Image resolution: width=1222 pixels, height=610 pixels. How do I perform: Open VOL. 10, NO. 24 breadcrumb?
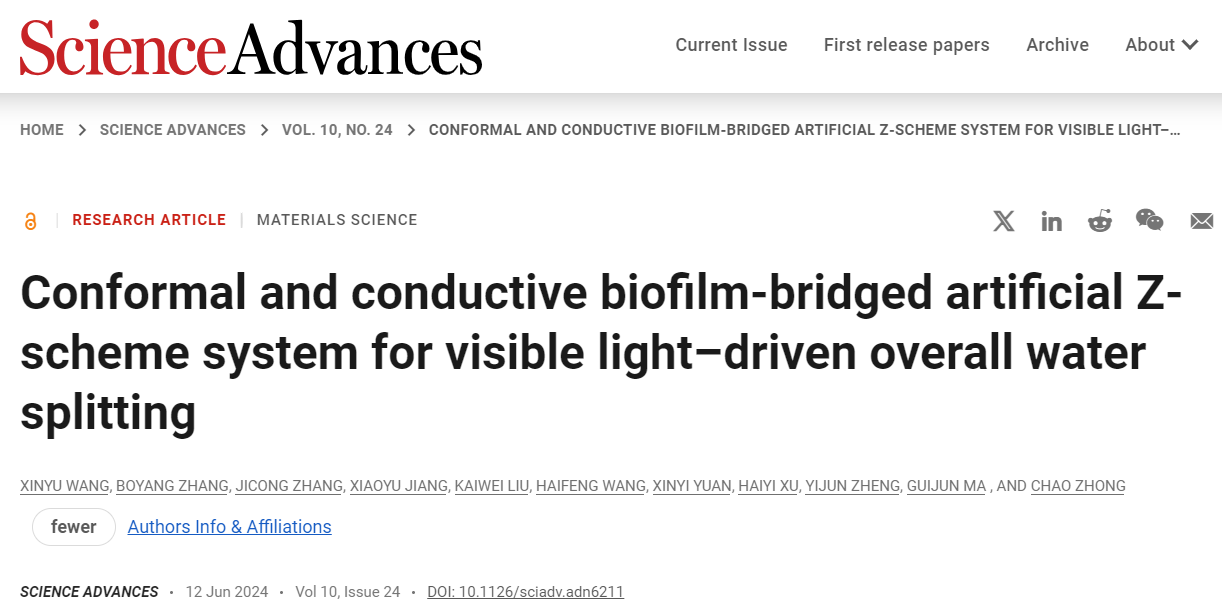coord(337,130)
